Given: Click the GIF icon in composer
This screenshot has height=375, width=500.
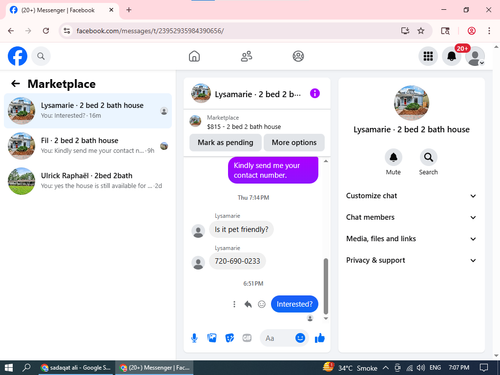Looking at the screenshot, I should click(x=247, y=338).
